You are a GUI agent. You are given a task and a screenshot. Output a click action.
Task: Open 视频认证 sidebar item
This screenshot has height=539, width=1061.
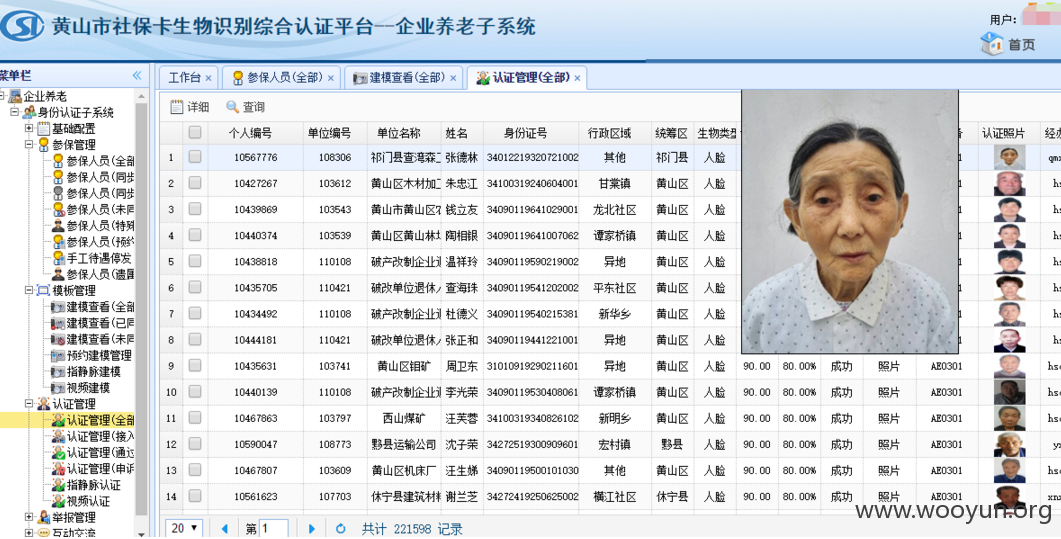[81, 502]
